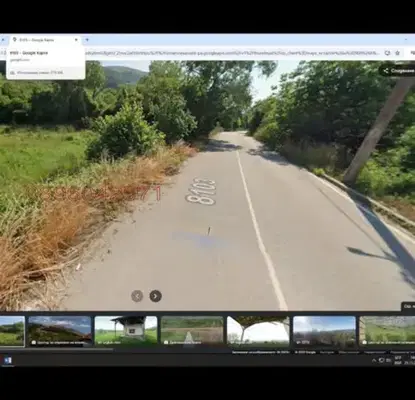This screenshot has width=415, height=400.
Task: Go to the previous photo arrow
Action: coord(137,296)
